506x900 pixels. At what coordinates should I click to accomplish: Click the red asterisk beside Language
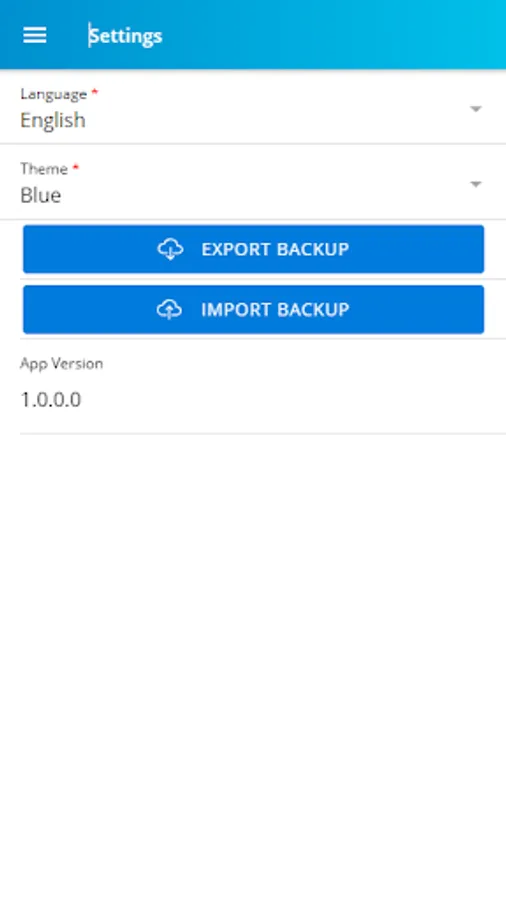click(95, 91)
